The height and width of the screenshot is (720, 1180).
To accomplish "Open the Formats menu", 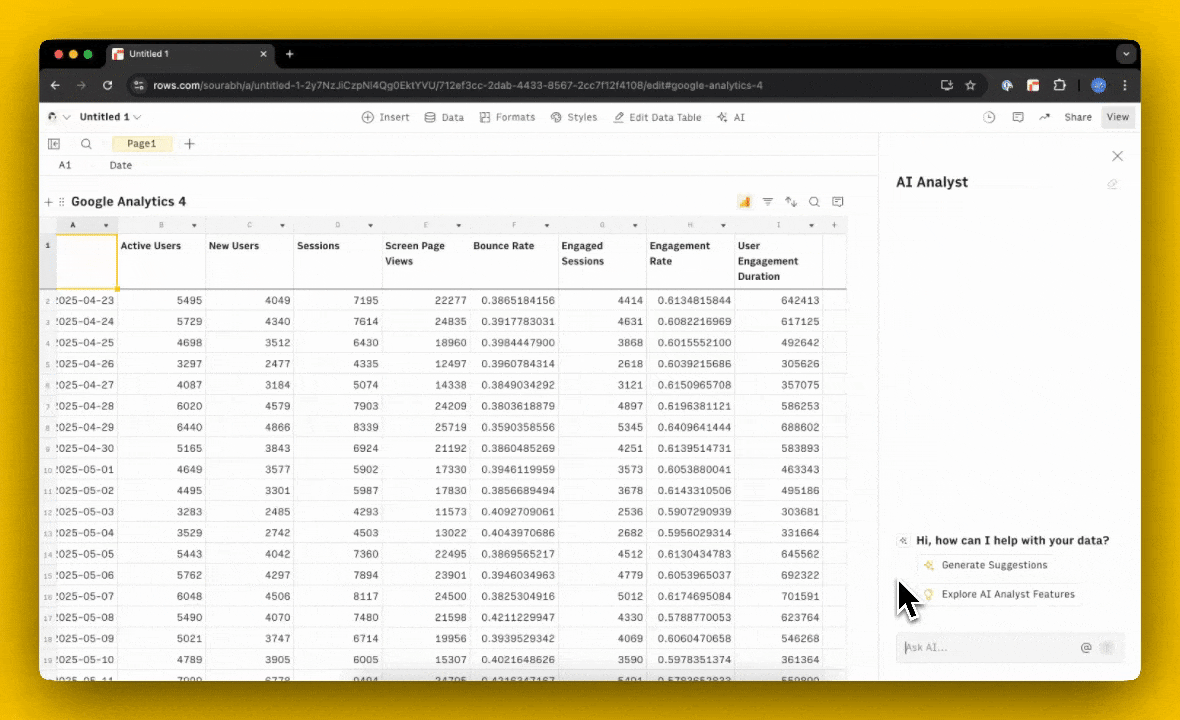I will click(507, 117).
